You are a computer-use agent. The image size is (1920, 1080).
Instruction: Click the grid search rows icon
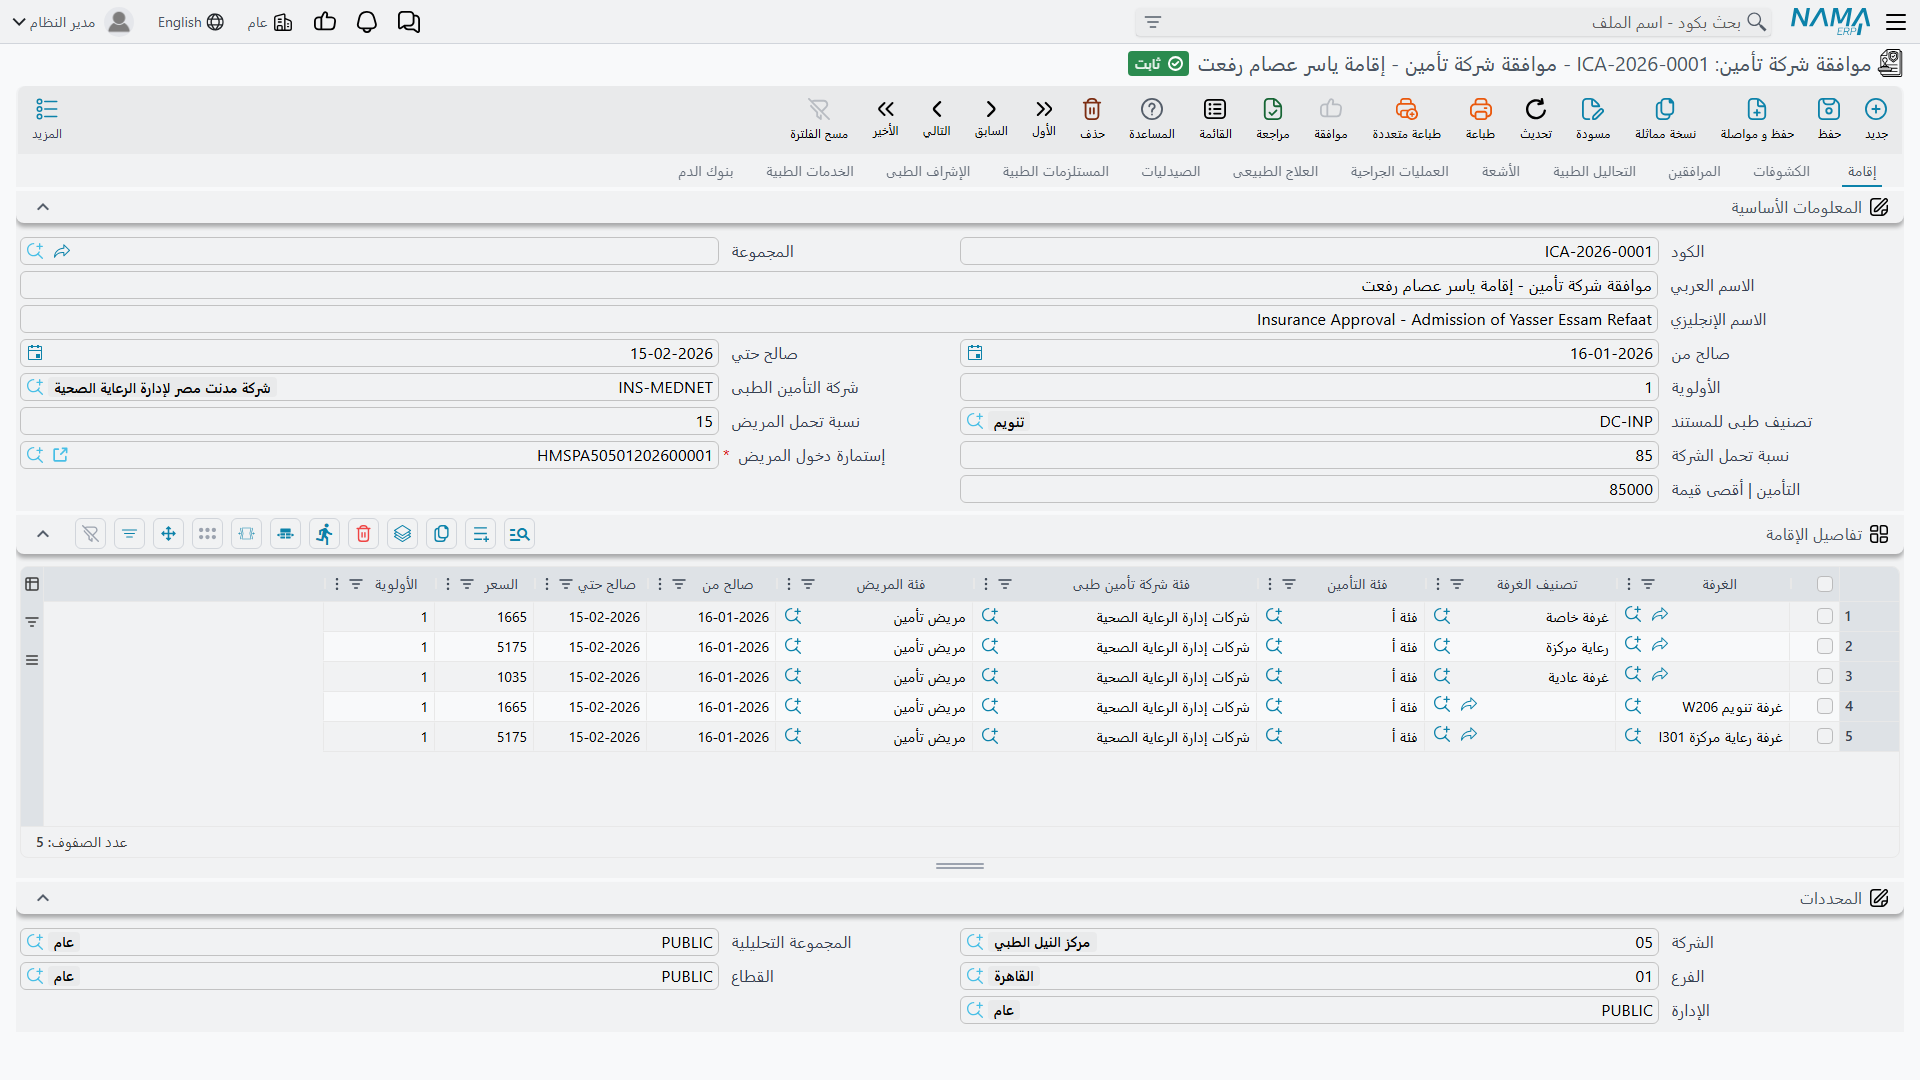click(520, 534)
